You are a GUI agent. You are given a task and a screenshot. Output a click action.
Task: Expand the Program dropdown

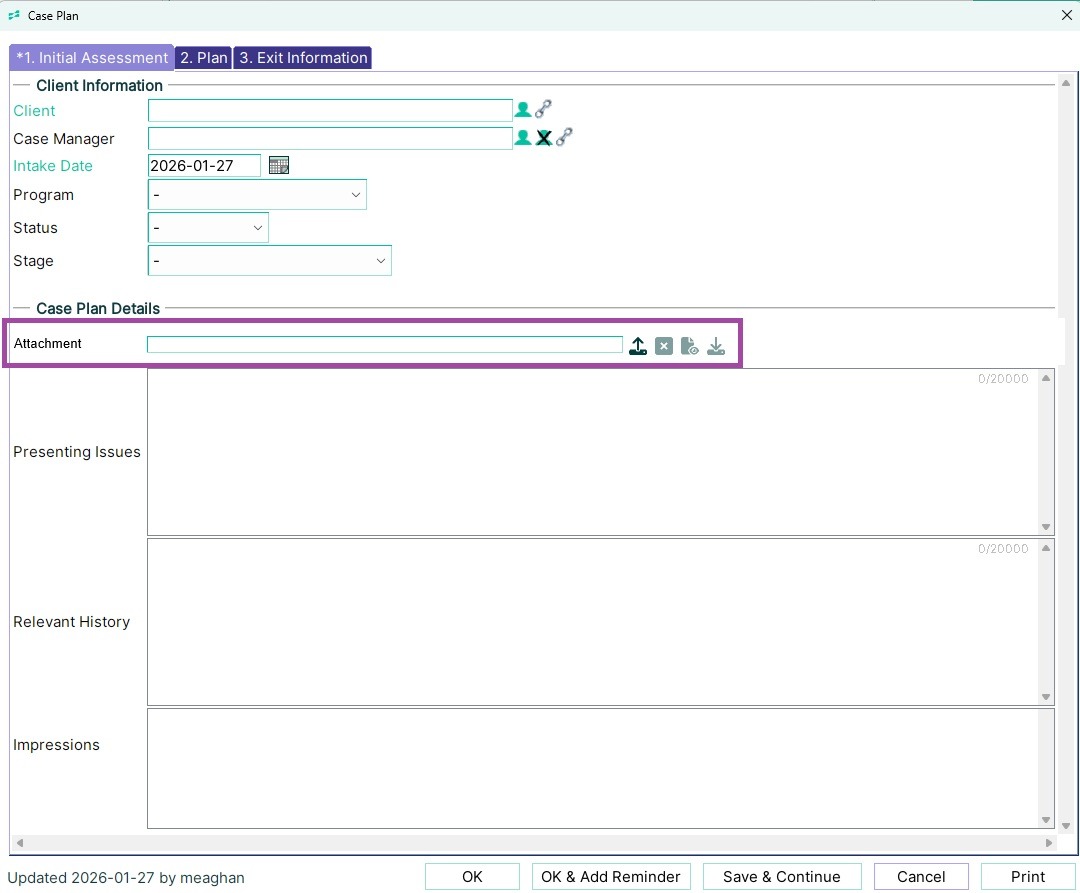click(257, 195)
